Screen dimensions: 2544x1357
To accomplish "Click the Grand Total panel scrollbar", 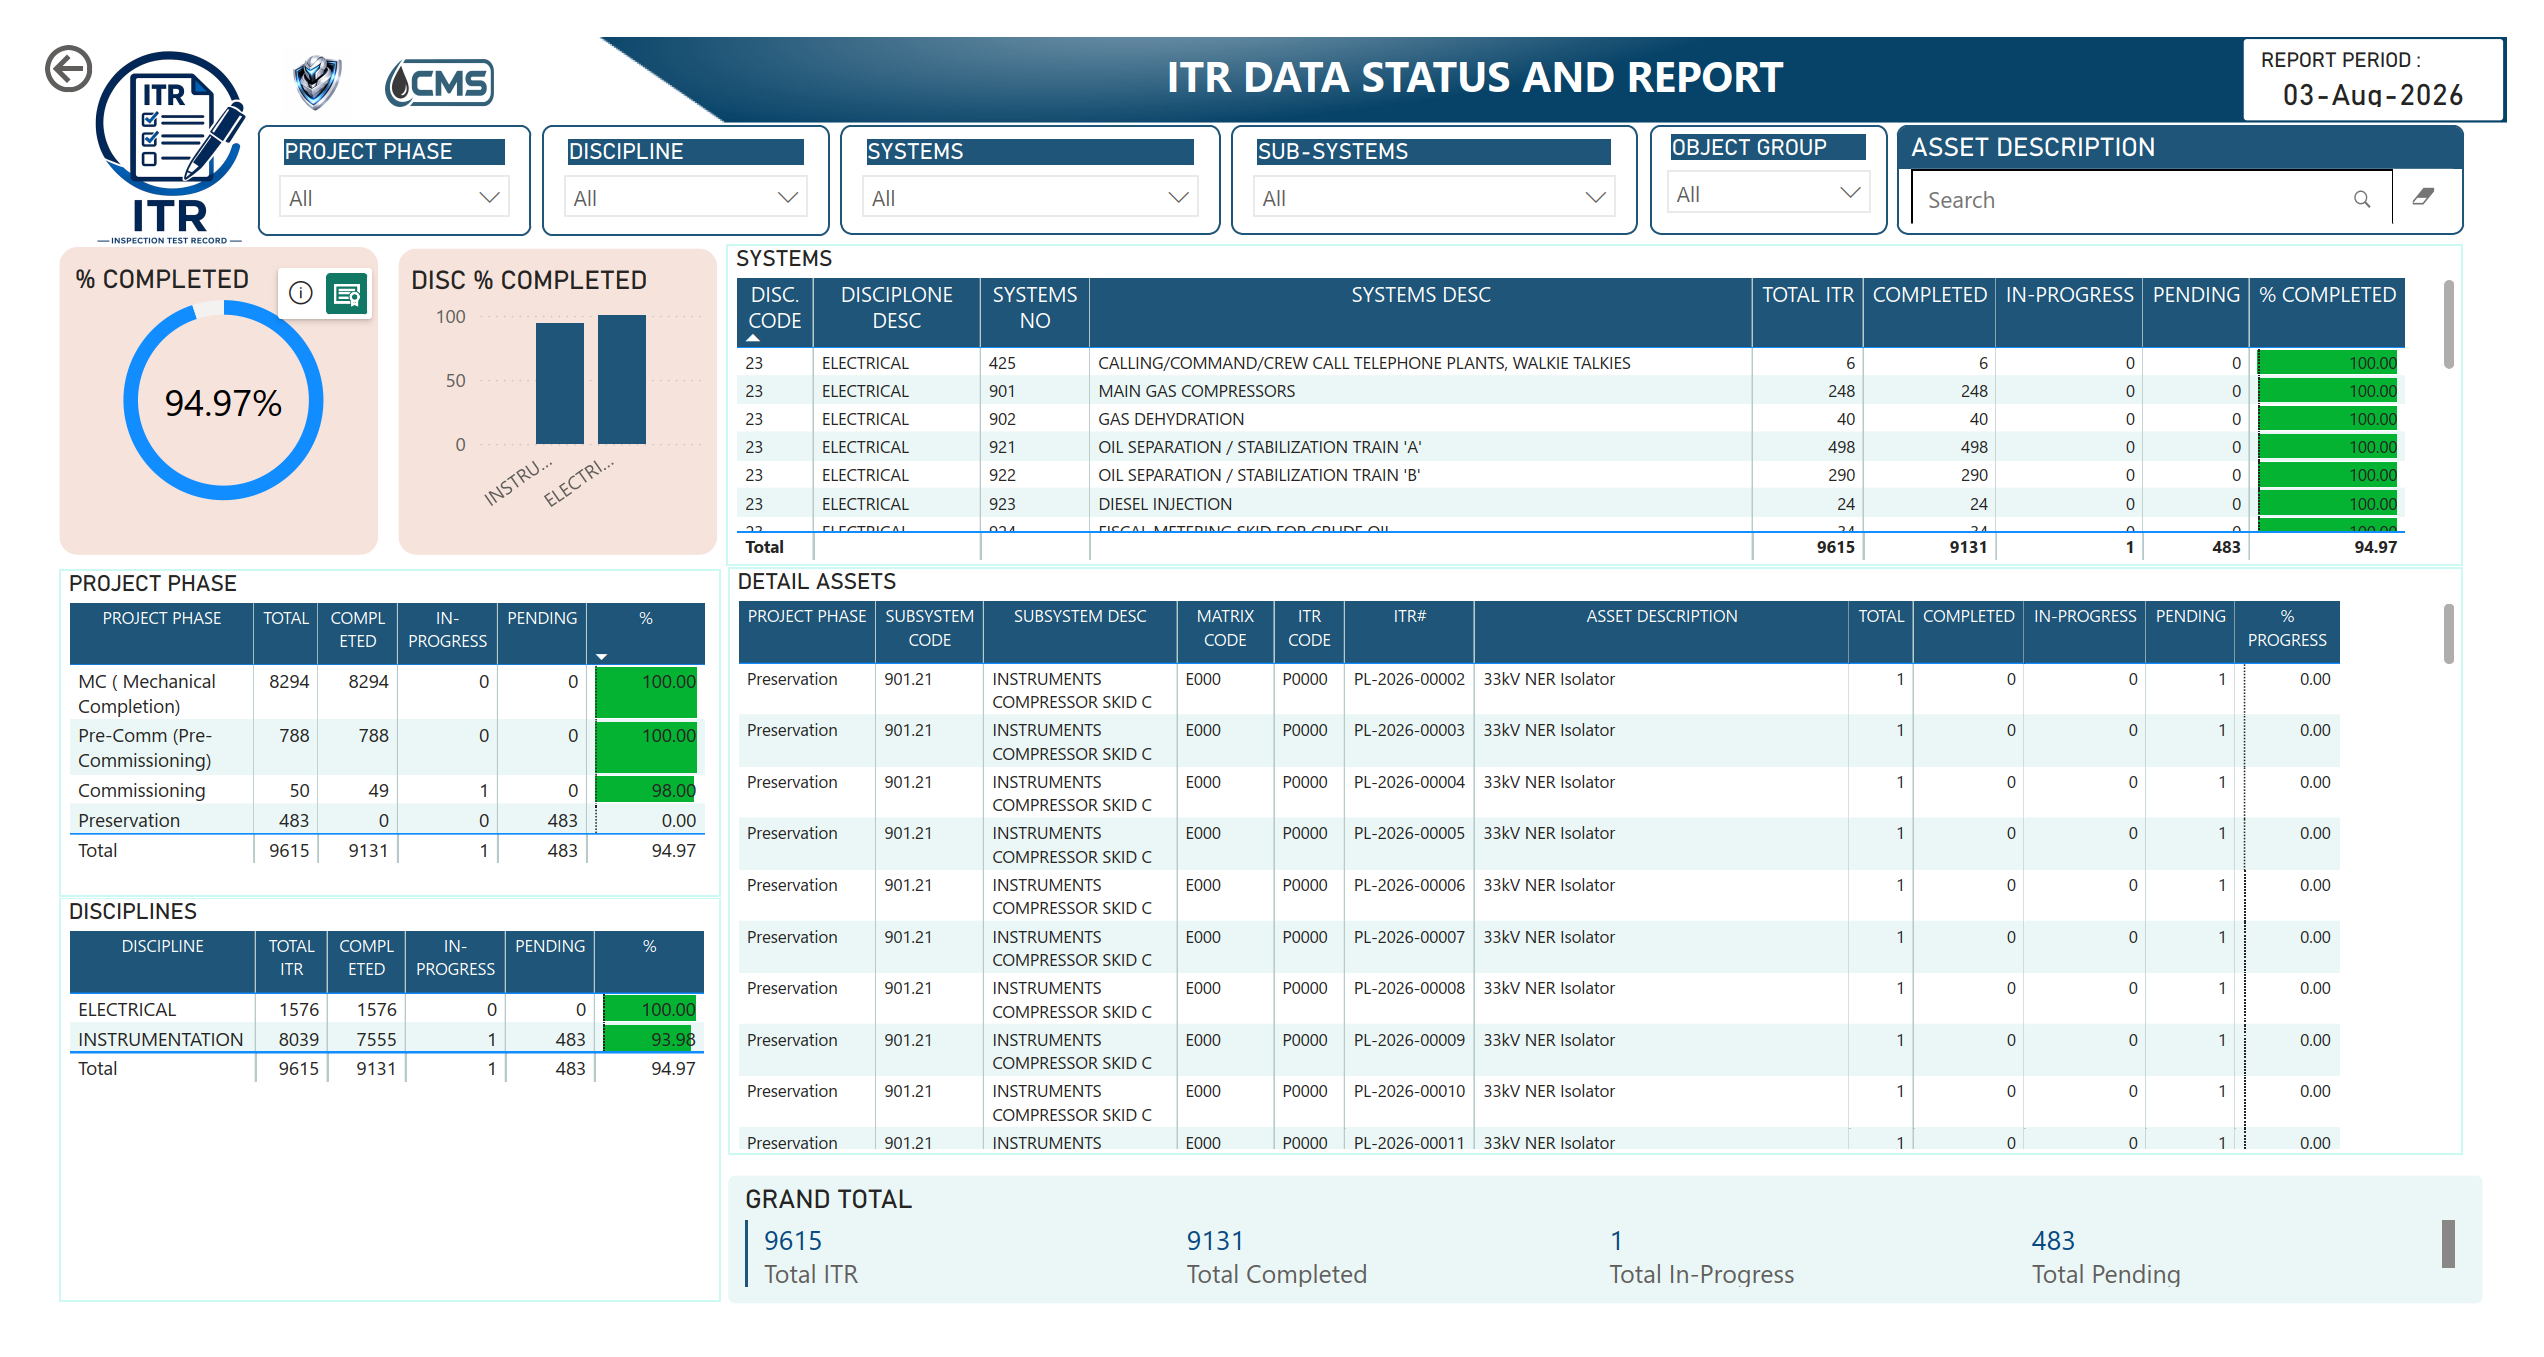I will coord(2448,1244).
